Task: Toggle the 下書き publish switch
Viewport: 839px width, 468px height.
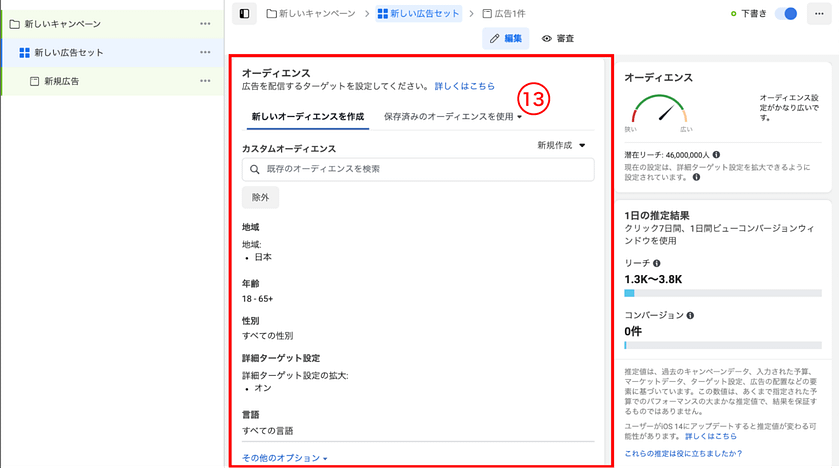Action: pos(788,14)
